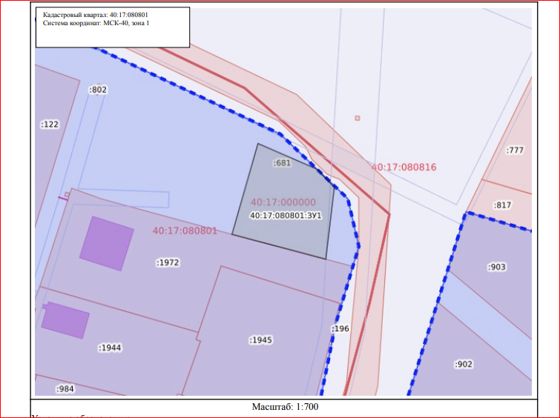Click the Система координат: МСК-40 line
This screenshot has width=560, height=418.
coord(96,23)
